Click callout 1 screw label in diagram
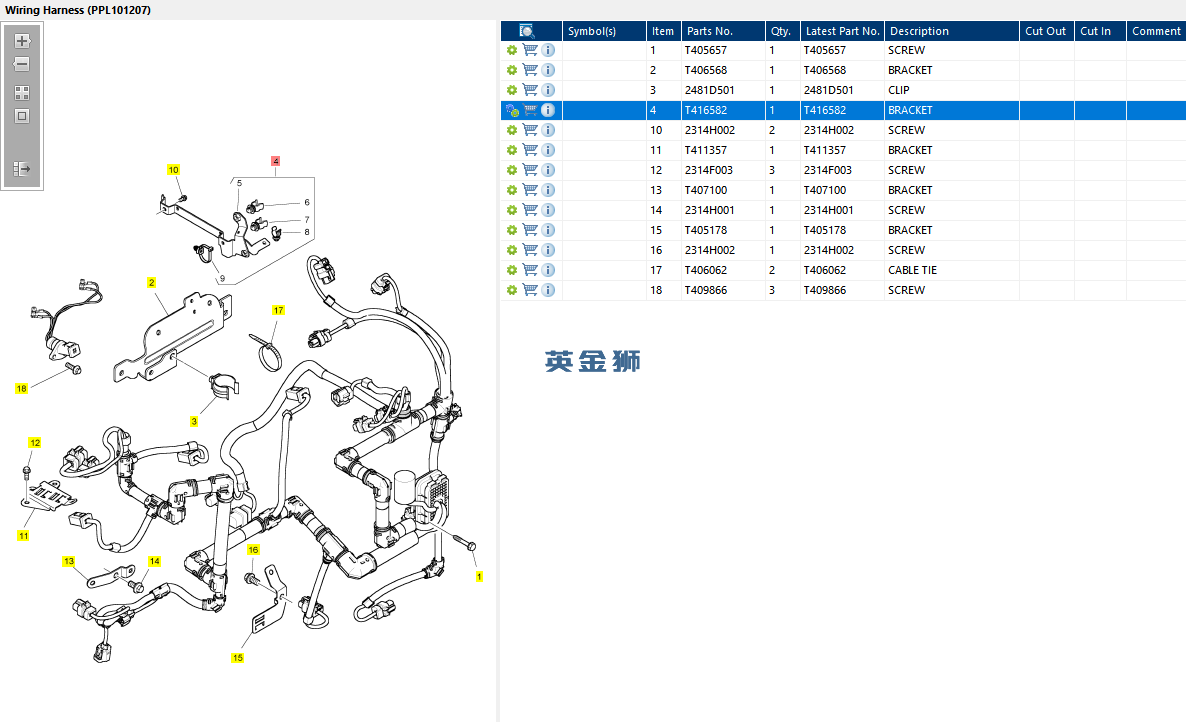1186x722 pixels. pos(478,577)
